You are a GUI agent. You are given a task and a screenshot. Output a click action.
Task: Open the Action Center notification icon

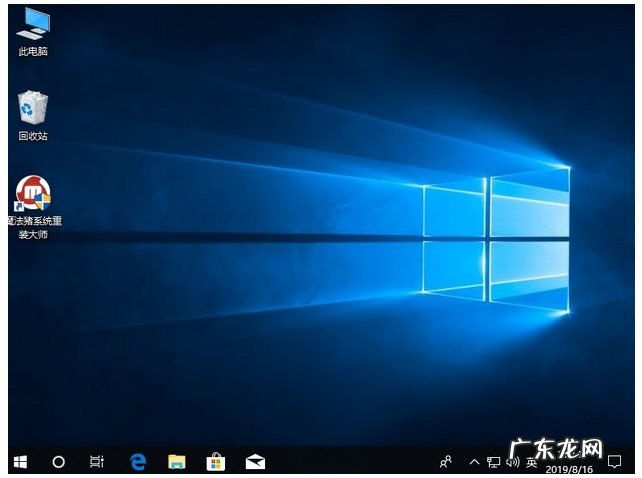(613, 461)
